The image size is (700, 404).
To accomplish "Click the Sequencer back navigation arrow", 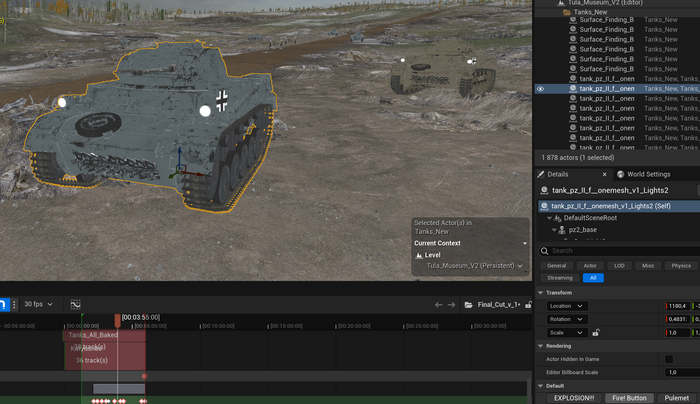I will (438, 305).
